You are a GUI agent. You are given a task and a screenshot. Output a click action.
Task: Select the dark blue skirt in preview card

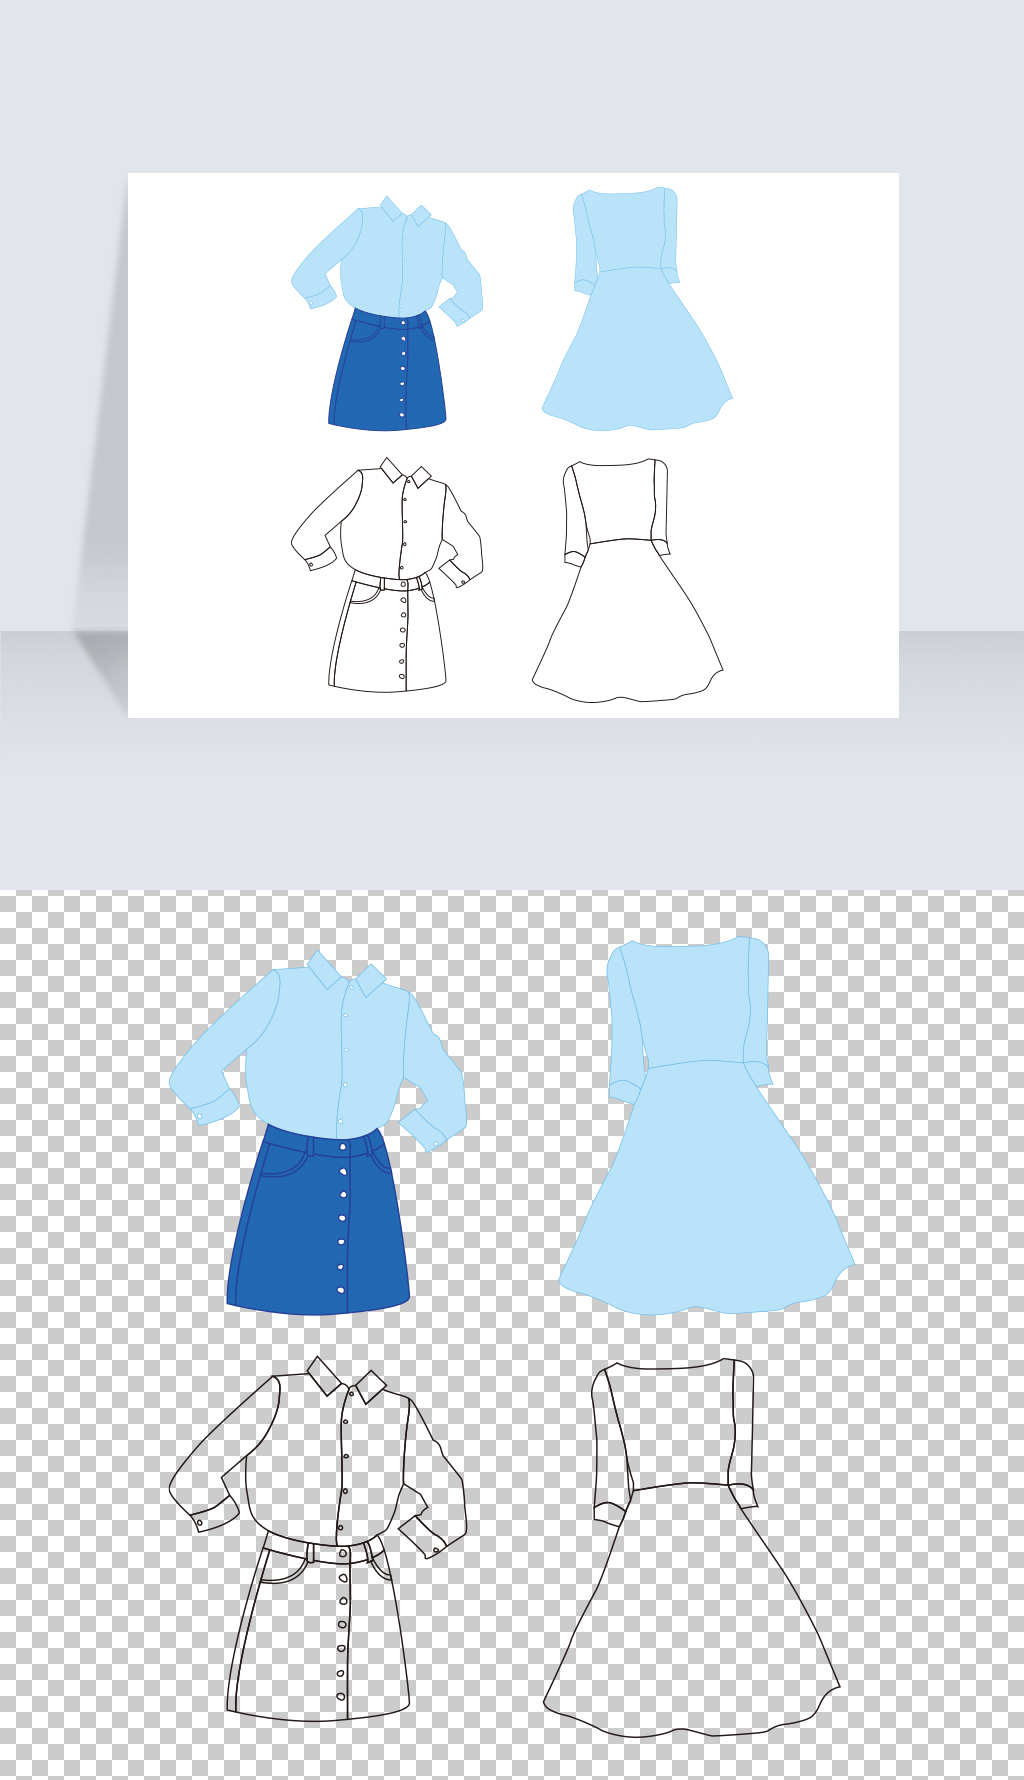pyautogui.click(x=387, y=370)
